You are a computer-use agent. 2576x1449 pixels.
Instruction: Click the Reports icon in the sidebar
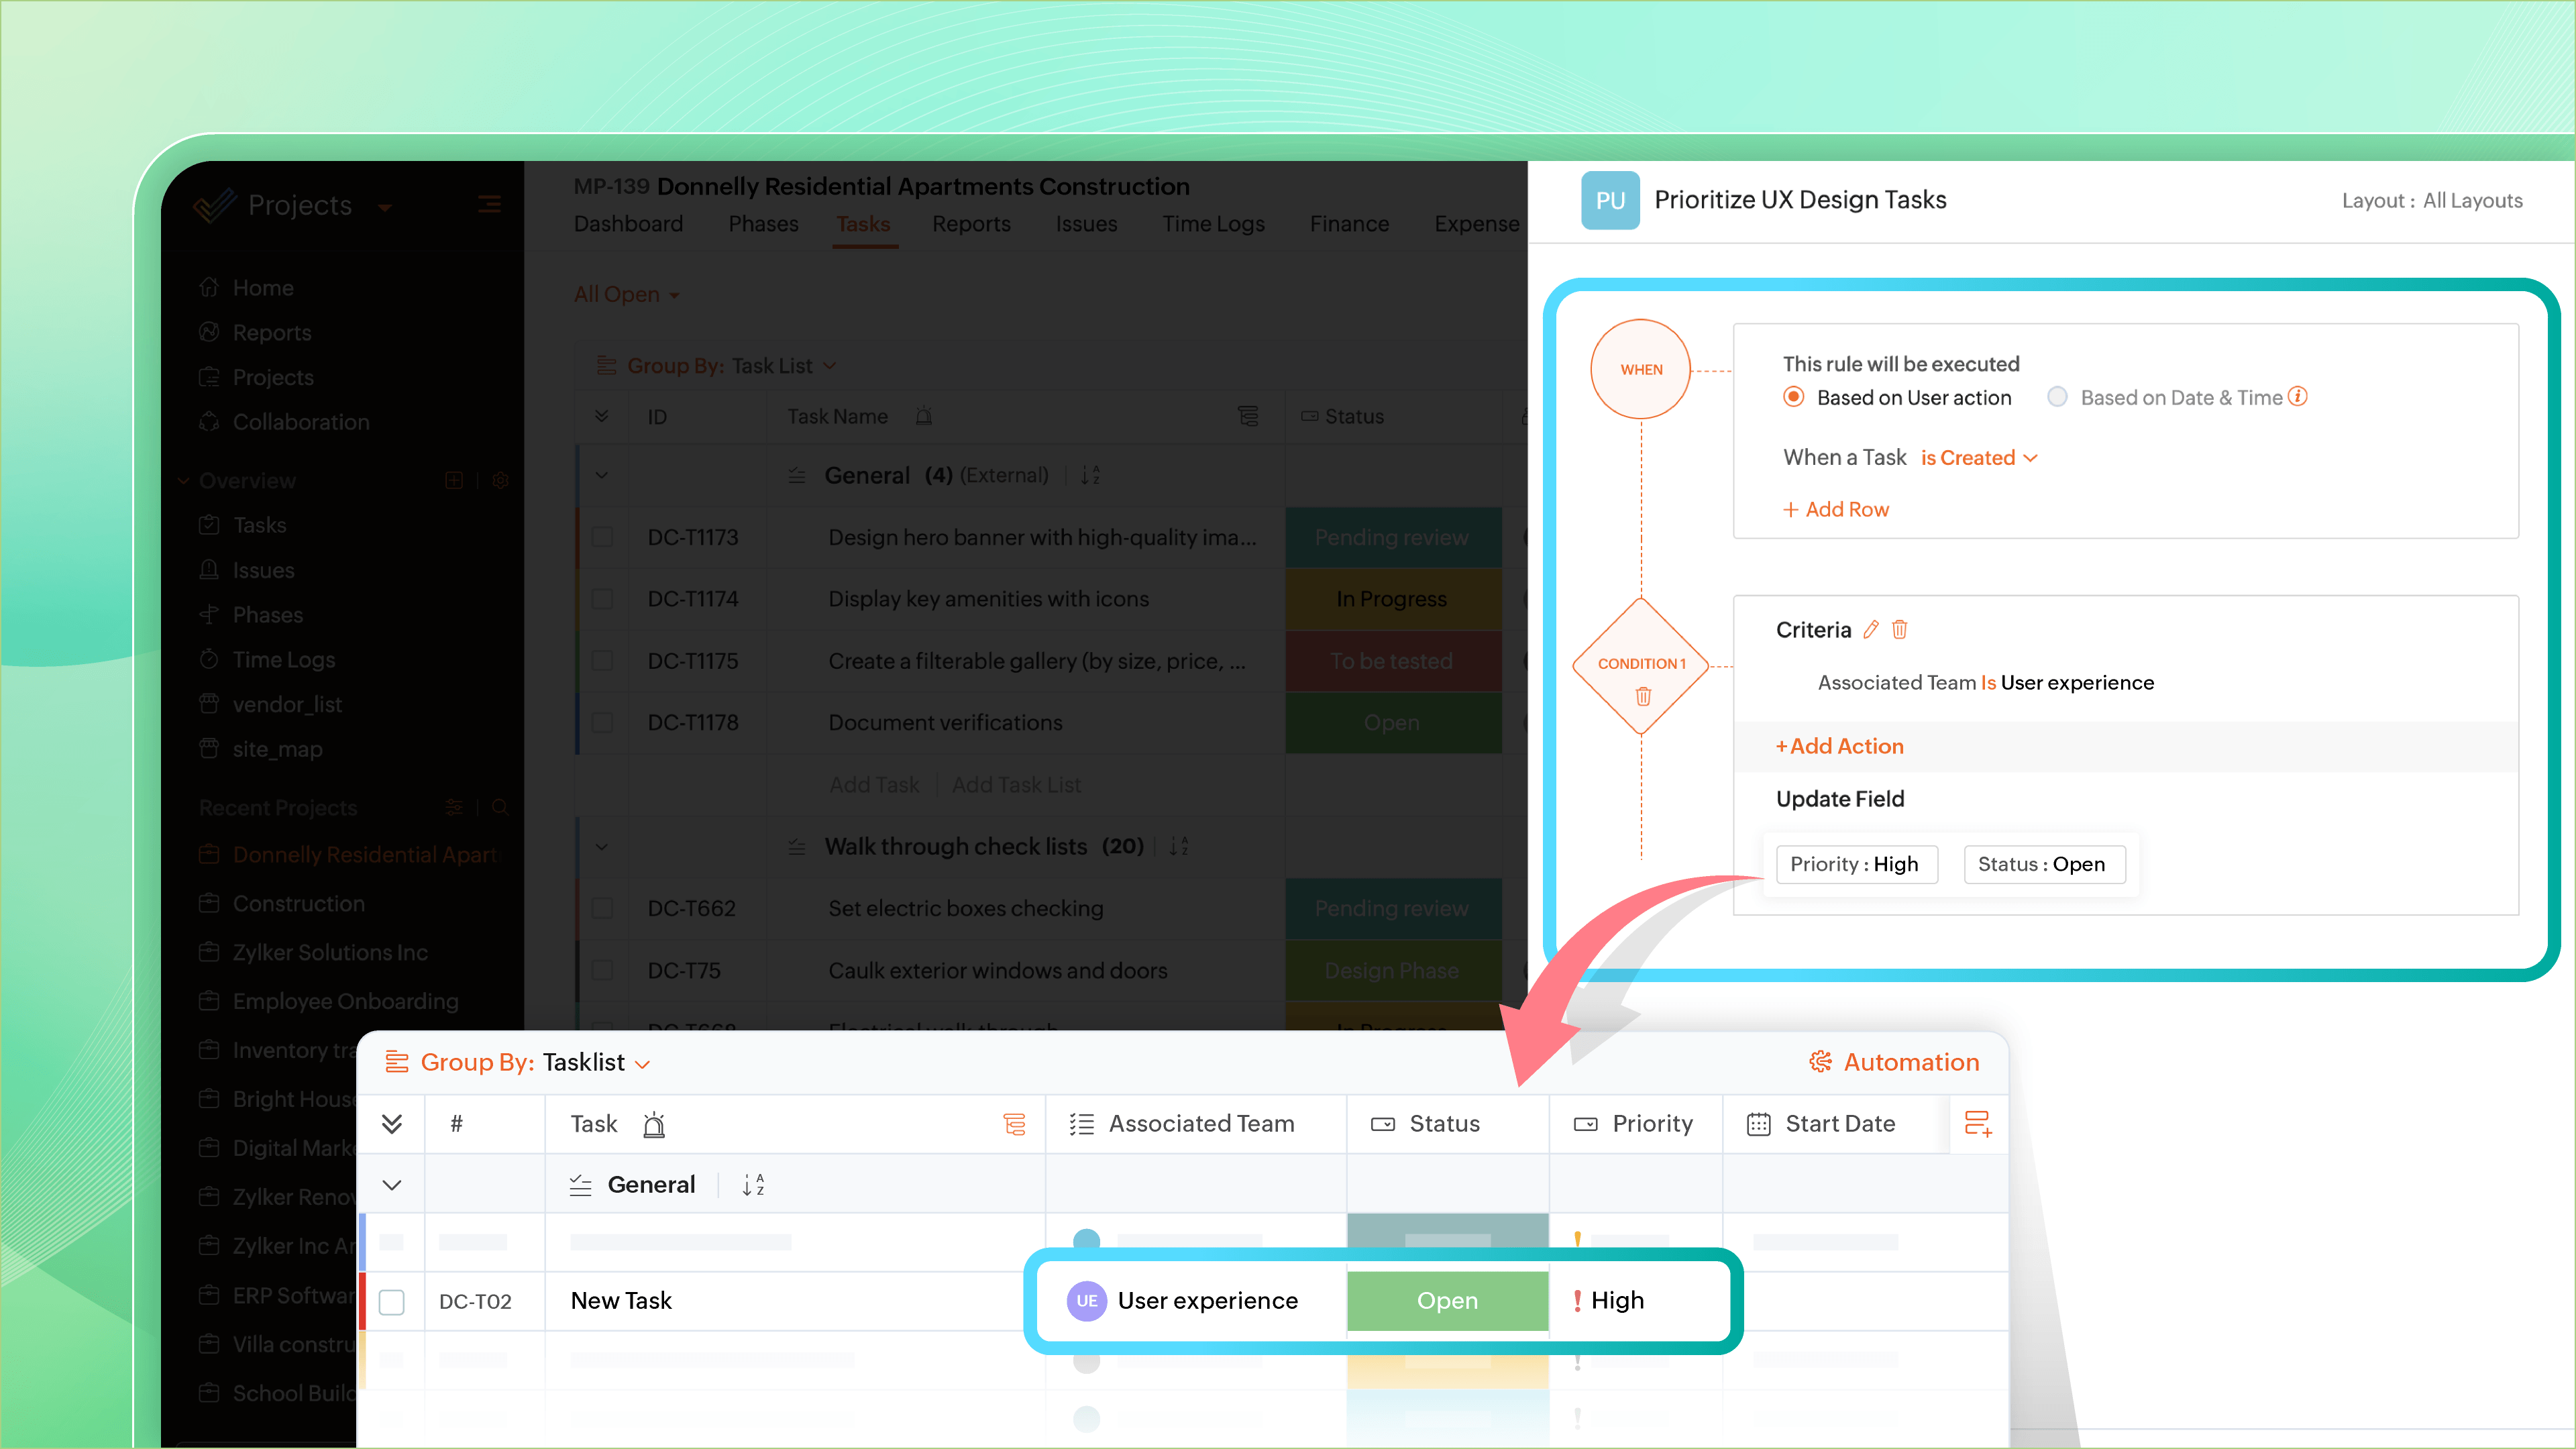(x=210, y=332)
